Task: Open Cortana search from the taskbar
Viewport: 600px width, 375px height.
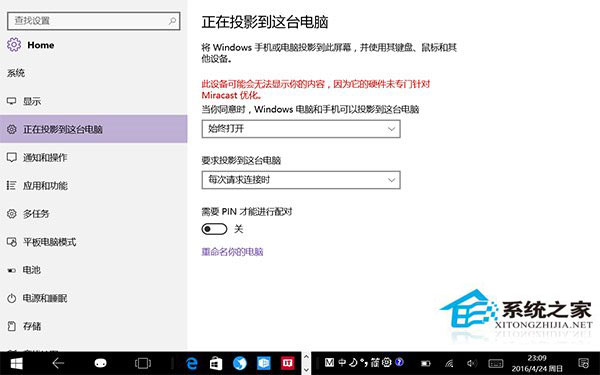Action: 100,363
